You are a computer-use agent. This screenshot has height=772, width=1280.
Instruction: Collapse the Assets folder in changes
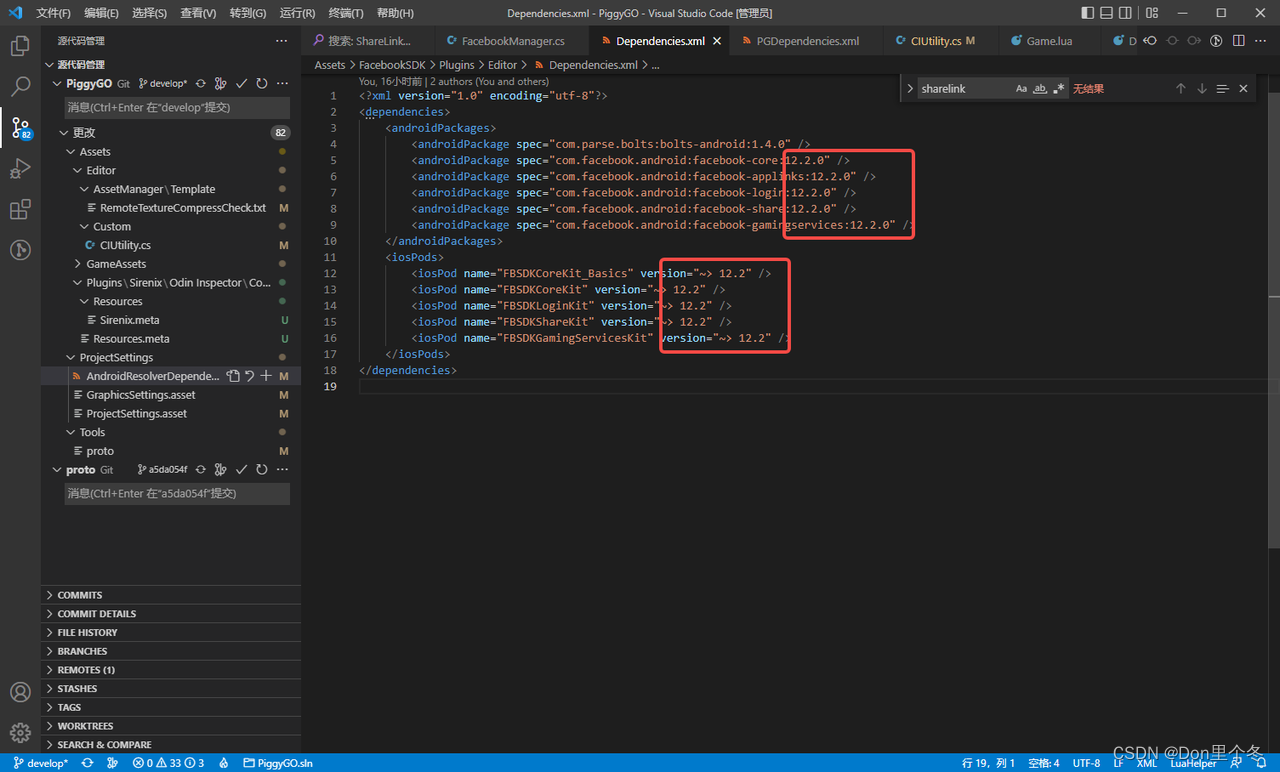click(x=70, y=152)
